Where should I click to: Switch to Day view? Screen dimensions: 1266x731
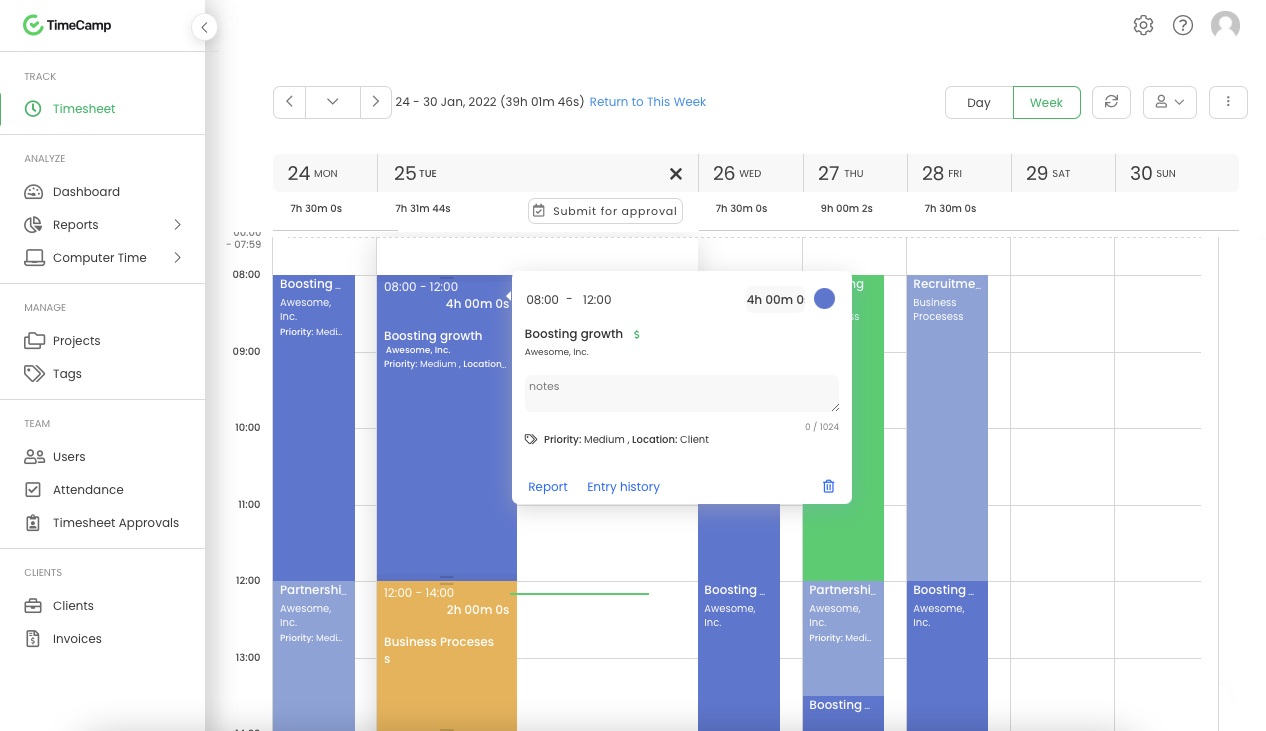point(979,102)
